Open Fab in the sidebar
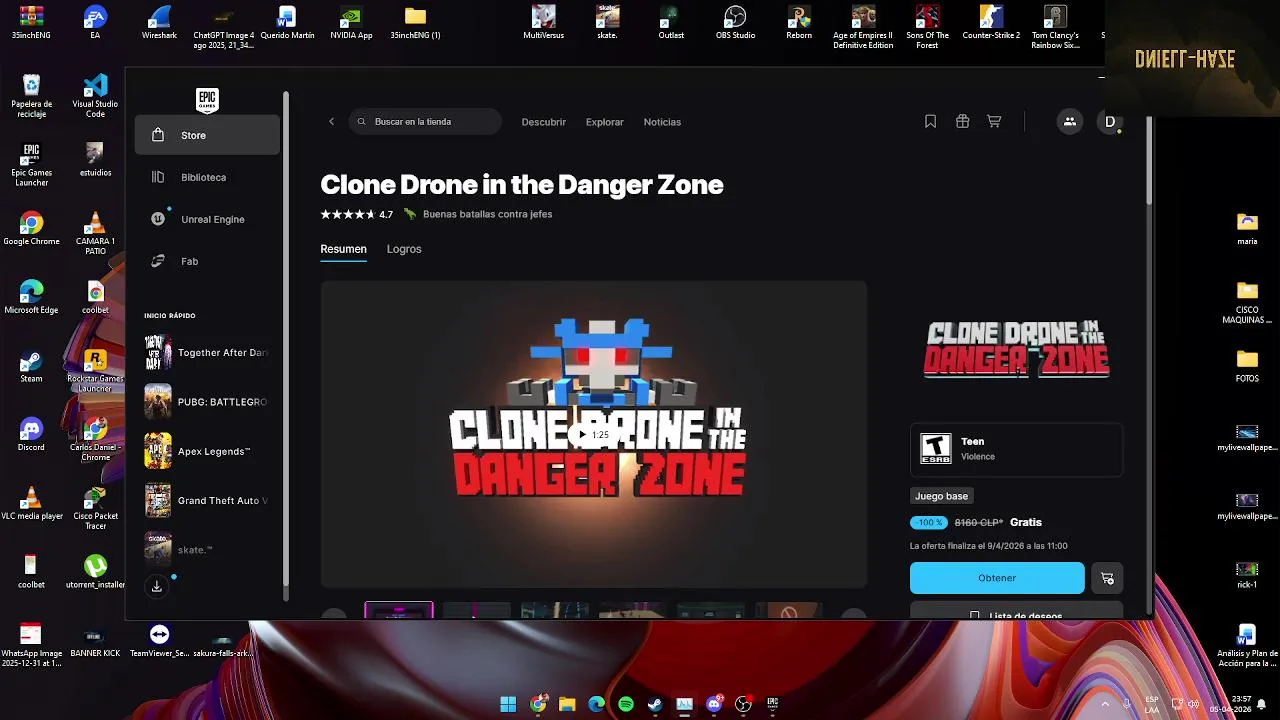 (207, 261)
